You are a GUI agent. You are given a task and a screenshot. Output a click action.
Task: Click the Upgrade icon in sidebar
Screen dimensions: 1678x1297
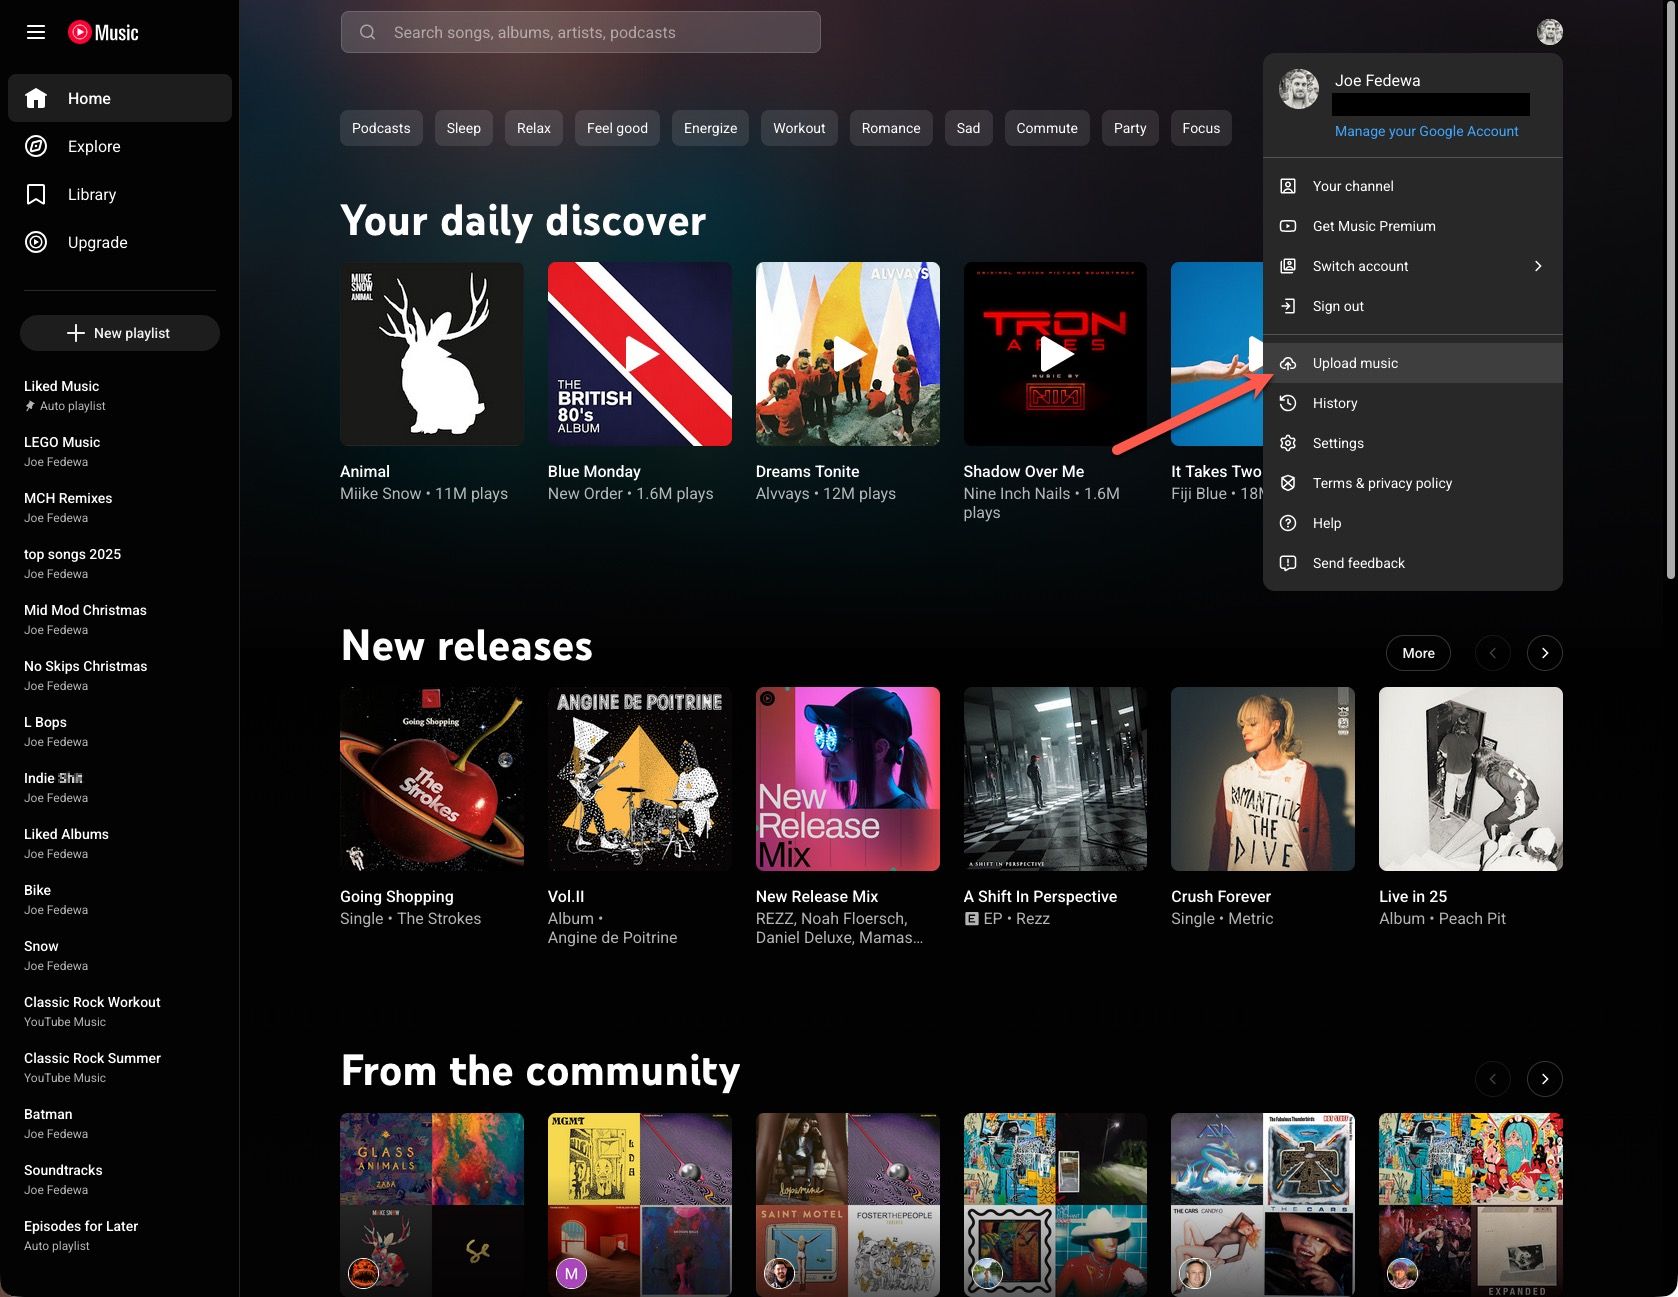click(x=36, y=242)
